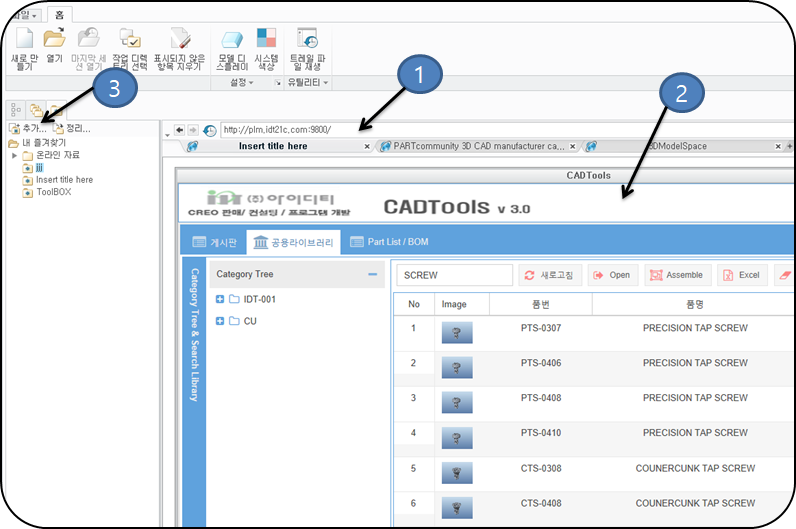Open a file with the 열기 icon
The width and height of the screenshot is (796, 529).
coord(54,39)
